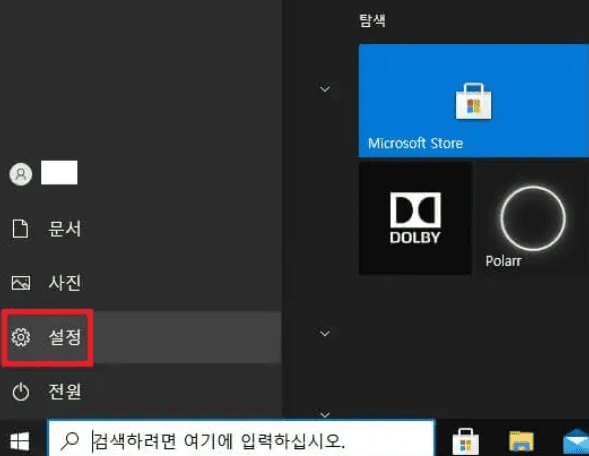The image size is (589, 456).
Task: Click the Windows Start button
Action: coord(20,441)
